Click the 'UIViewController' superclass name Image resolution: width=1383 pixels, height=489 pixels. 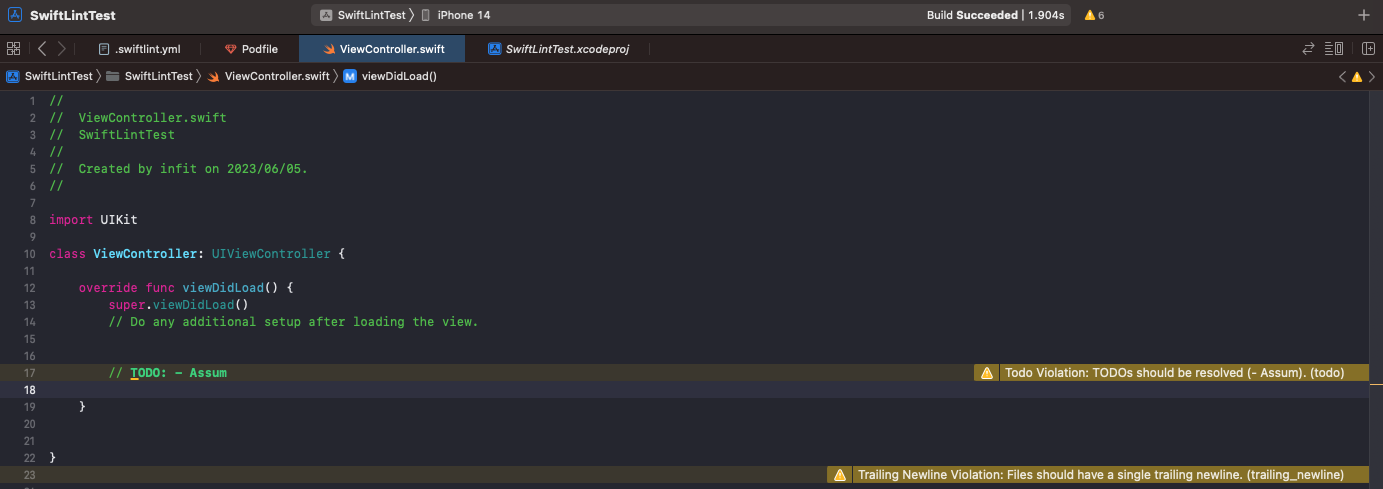point(271,254)
